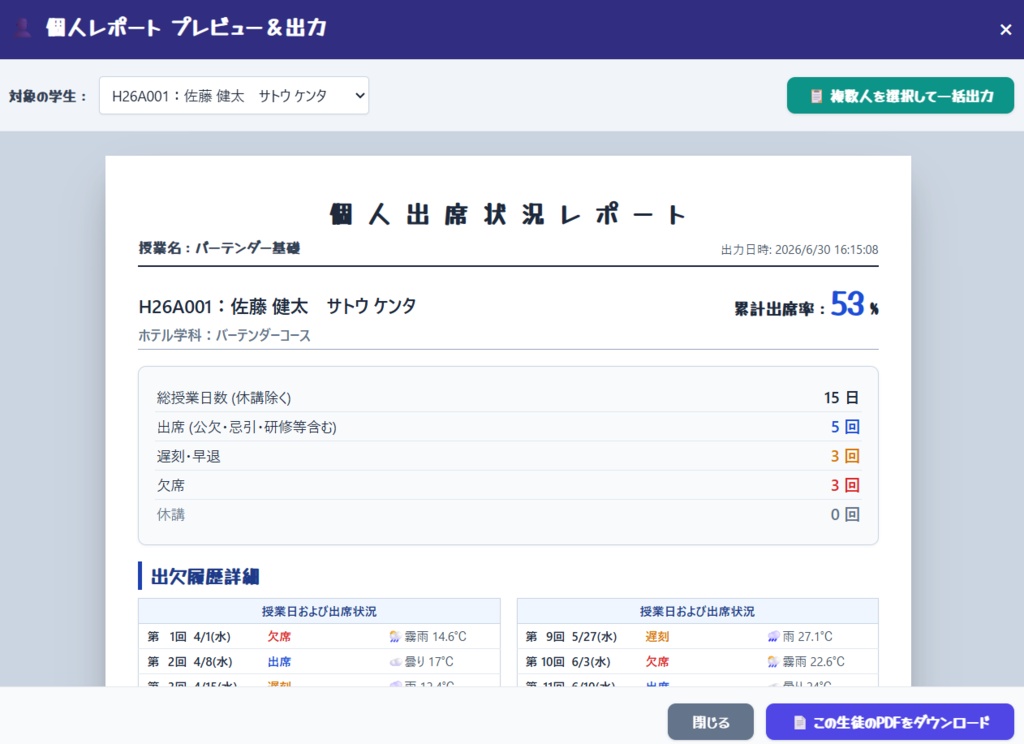1024x744 pixels.
Task: Click the 5 回 attendance count
Action: pyautogui.click(x=845, y=427)
